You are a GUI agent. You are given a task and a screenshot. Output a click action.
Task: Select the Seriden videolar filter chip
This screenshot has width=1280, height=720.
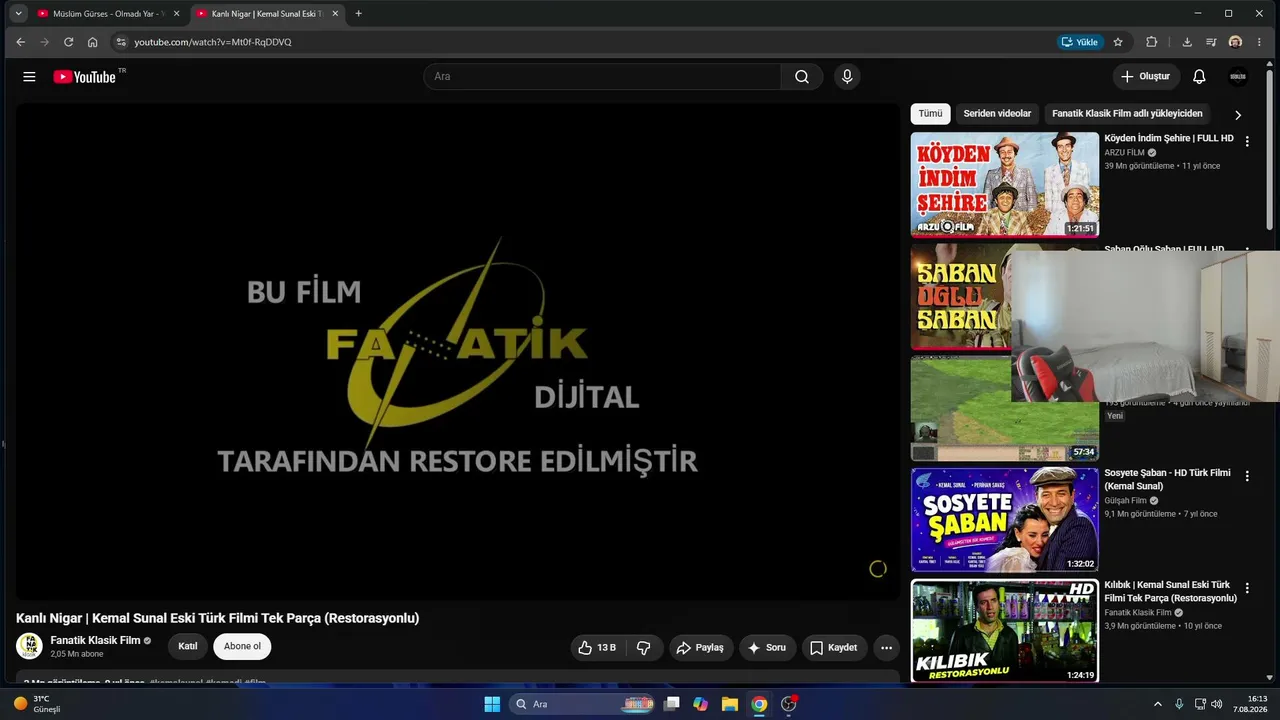[997, 114]
